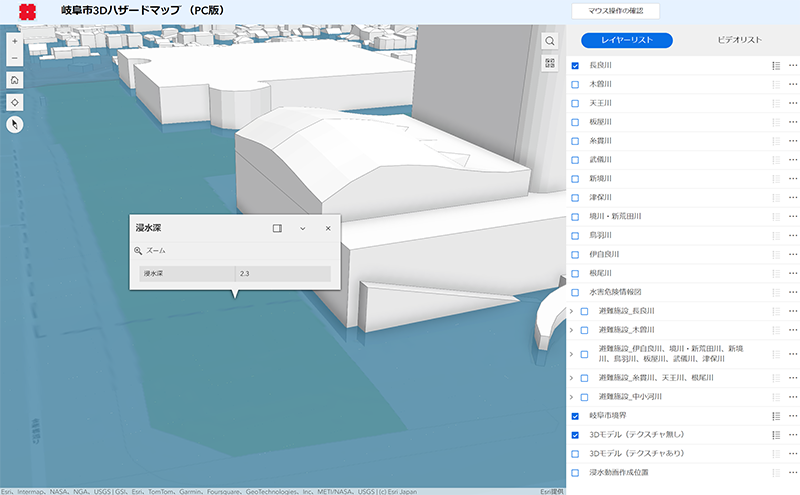This screenshot has width=800, height=495.
Task: Click the Gifu city red logo
Action: coord(27,12)
